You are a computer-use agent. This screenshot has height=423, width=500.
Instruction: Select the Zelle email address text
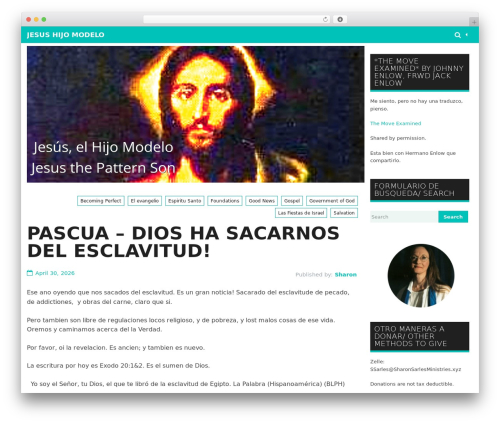[x=415, y=369]
